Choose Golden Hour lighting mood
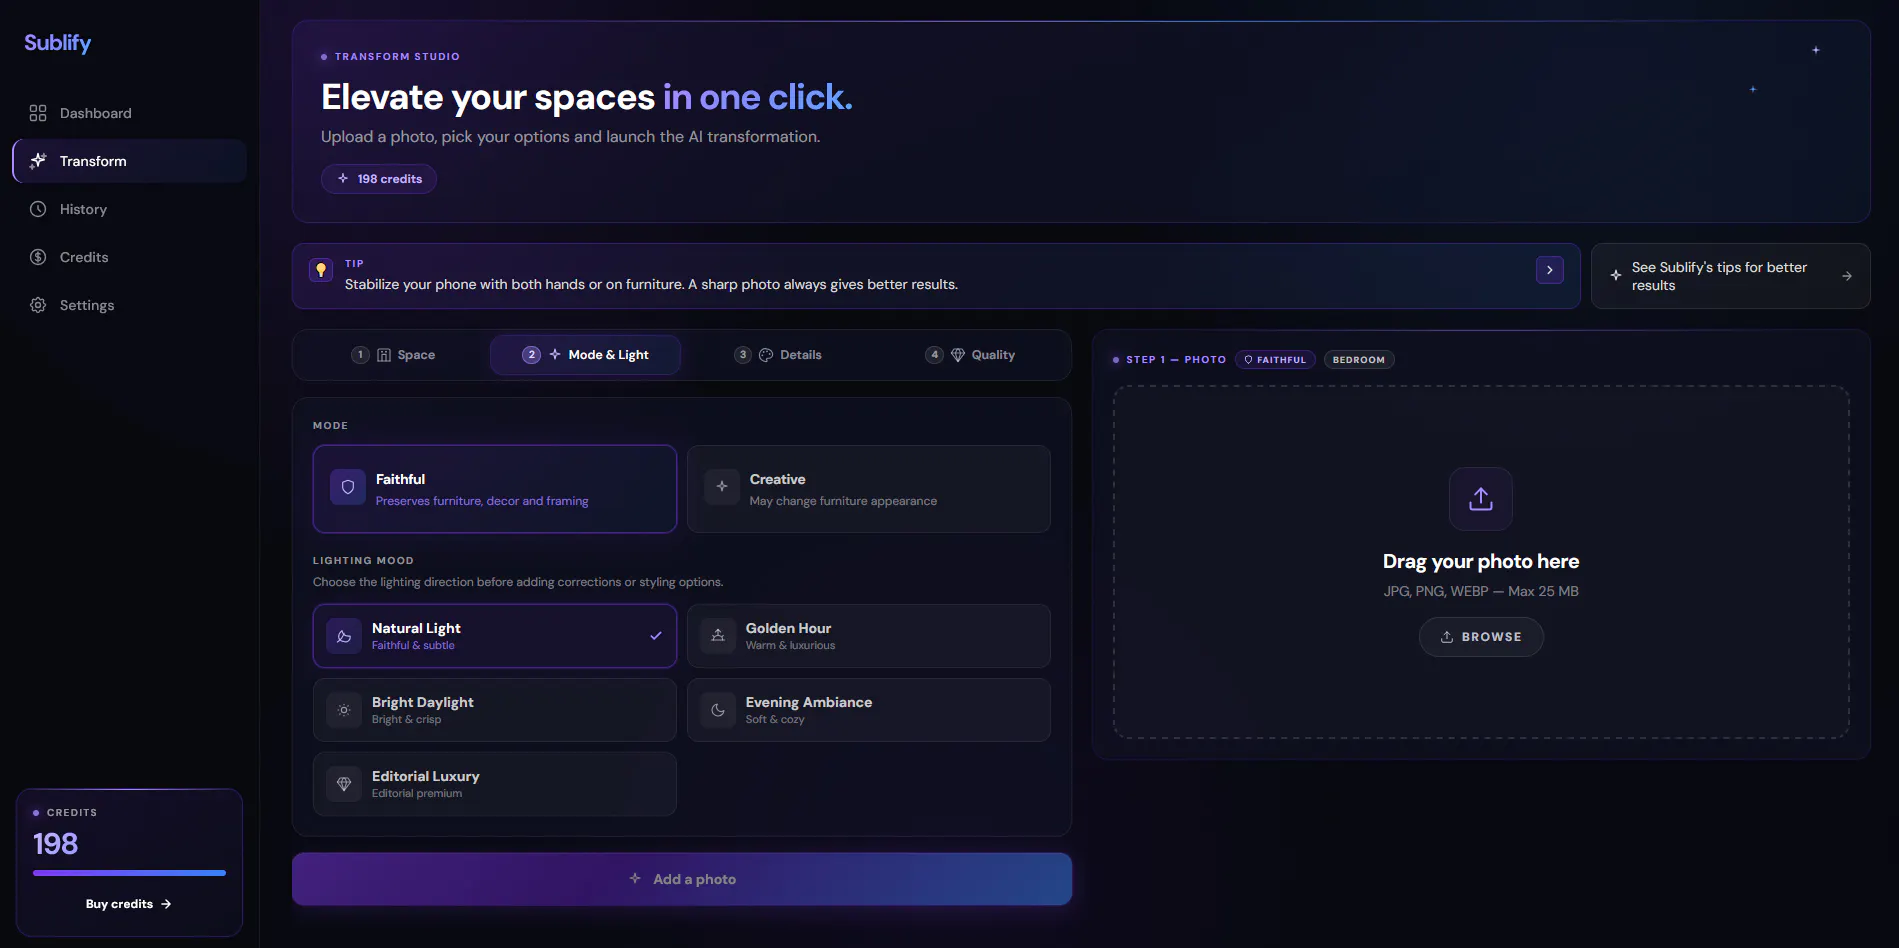 point(869,636)
